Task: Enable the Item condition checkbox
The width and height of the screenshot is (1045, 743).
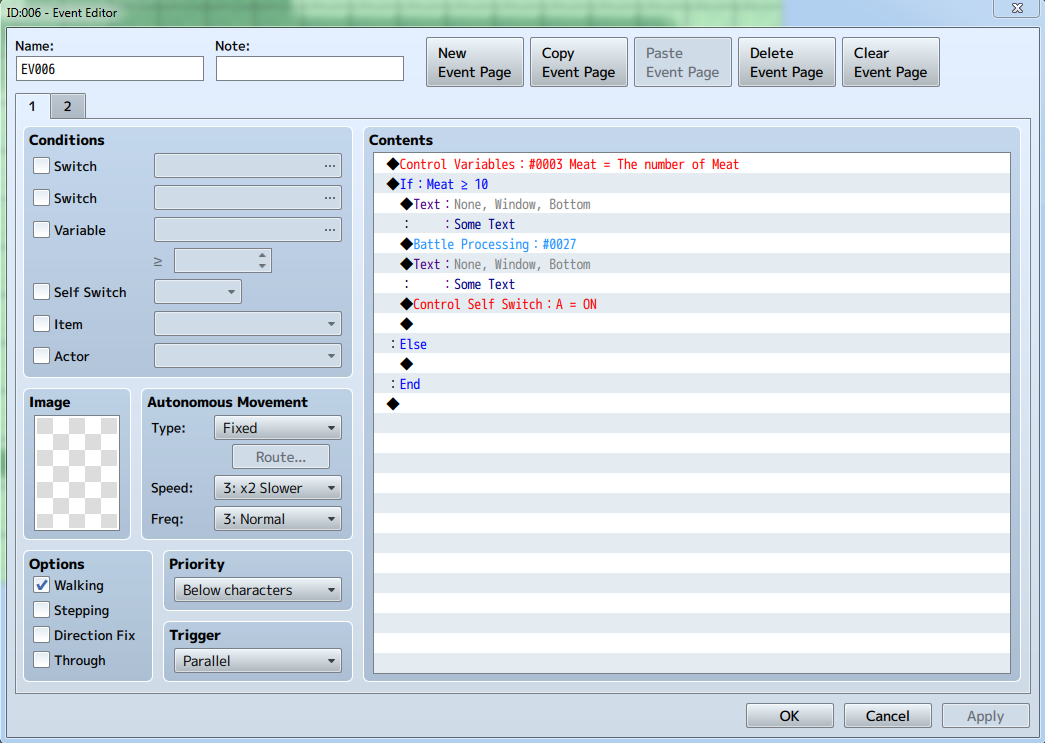Action: [41, 324]
